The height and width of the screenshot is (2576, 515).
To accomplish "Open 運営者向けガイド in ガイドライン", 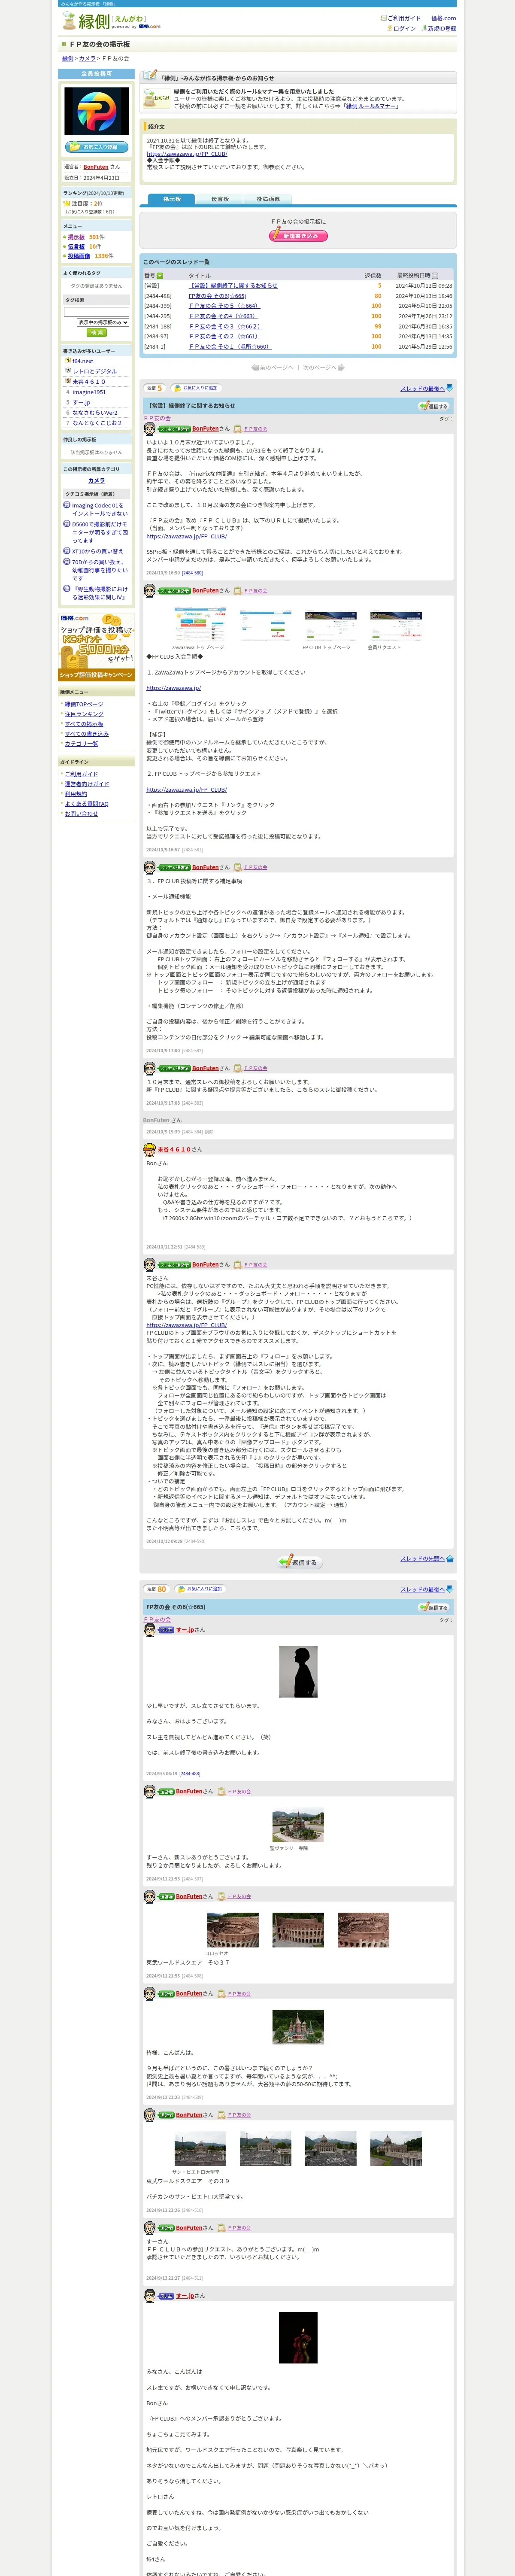I will coord(87,784).
